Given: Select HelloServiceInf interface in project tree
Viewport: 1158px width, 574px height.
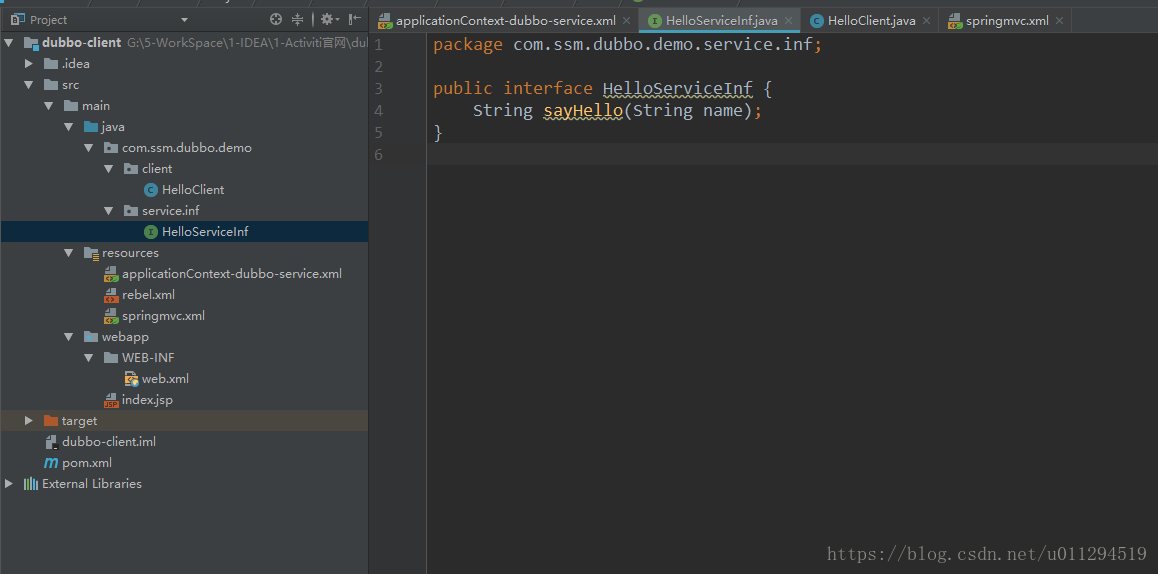Looking at the screenshot, I should [x=205, y=232].
